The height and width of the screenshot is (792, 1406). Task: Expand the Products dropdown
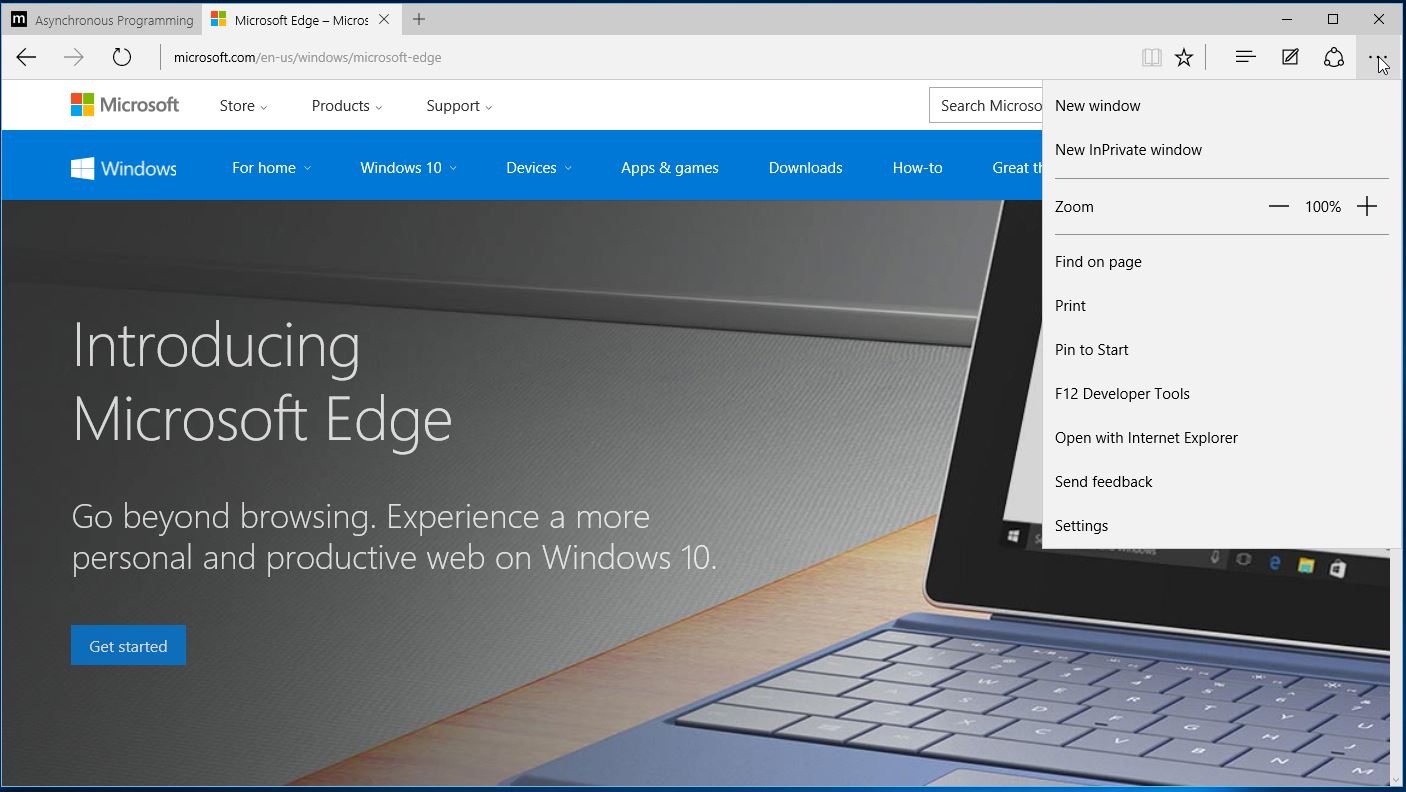pyautogui.click(x=347, y=106)
